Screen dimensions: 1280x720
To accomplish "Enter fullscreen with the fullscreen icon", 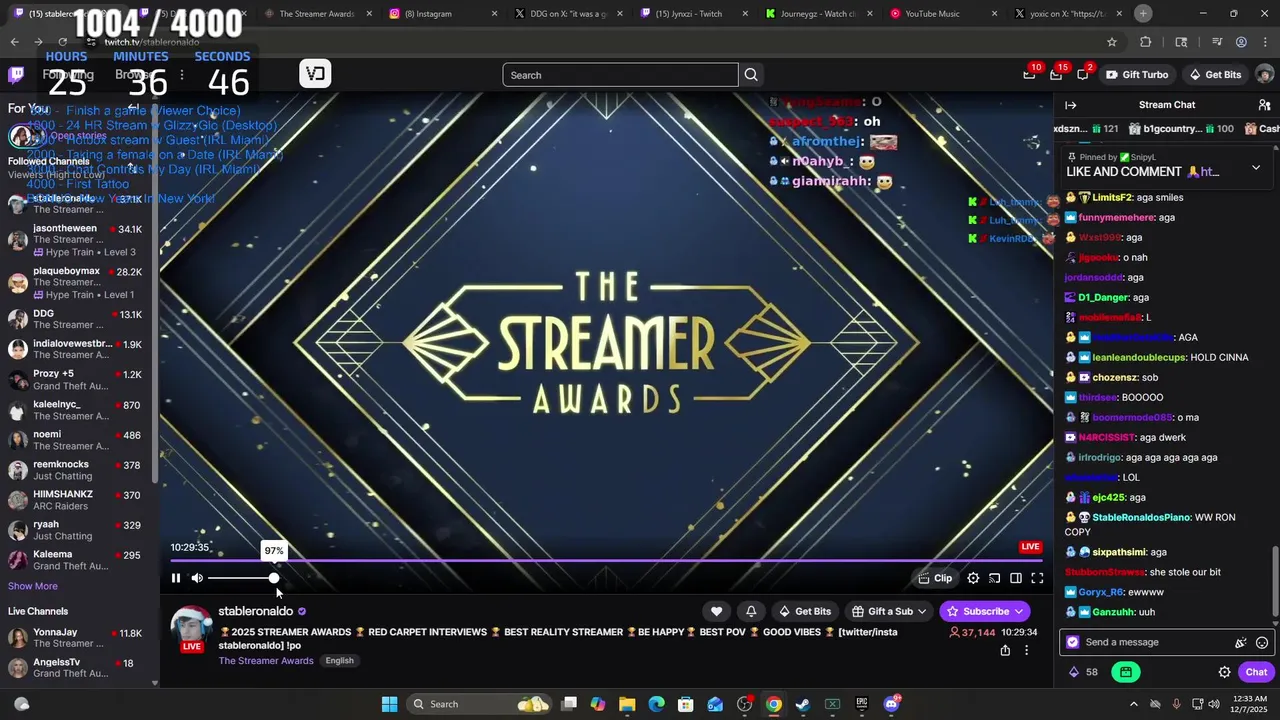I will 1037,578.
